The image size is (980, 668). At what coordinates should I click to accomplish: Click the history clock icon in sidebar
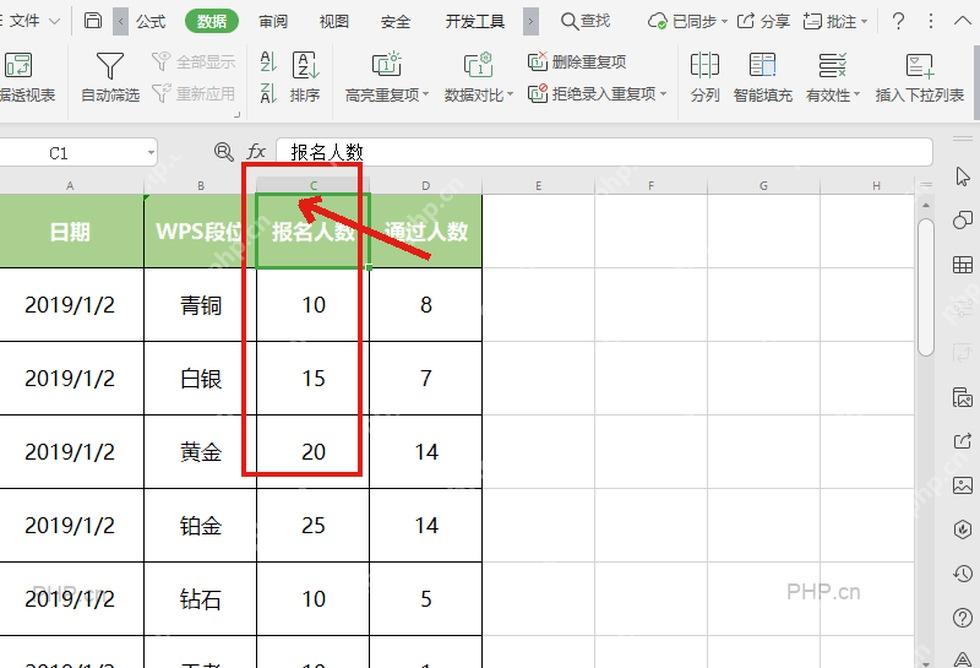click(x=962, y=573)
